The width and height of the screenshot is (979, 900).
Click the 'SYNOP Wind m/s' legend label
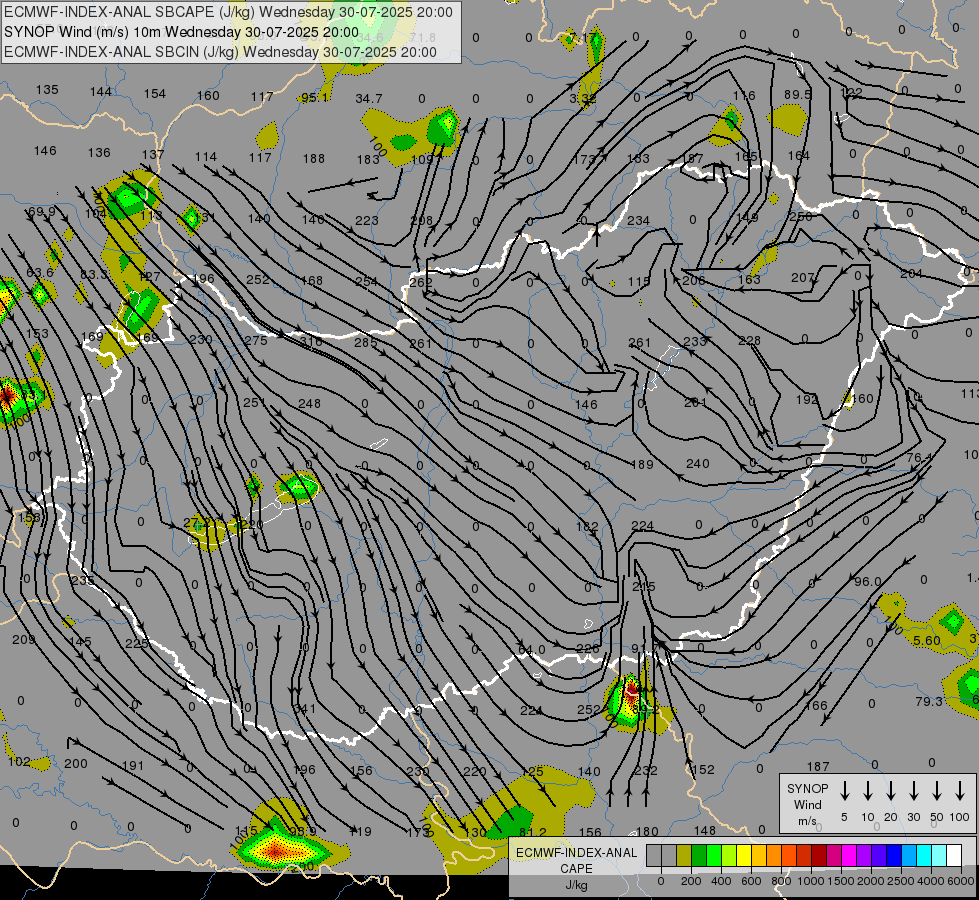807,804
